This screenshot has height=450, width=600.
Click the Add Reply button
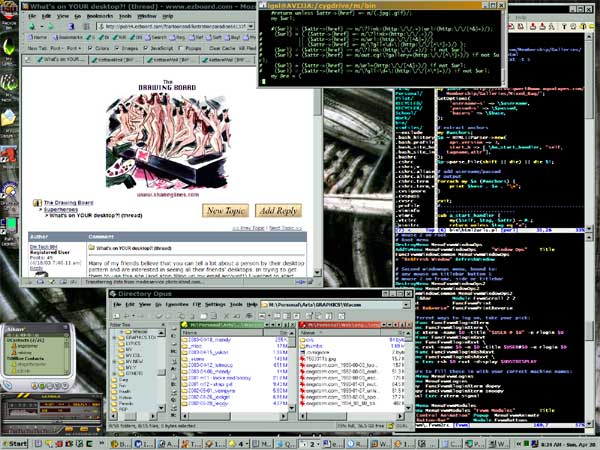coord(279,210)
